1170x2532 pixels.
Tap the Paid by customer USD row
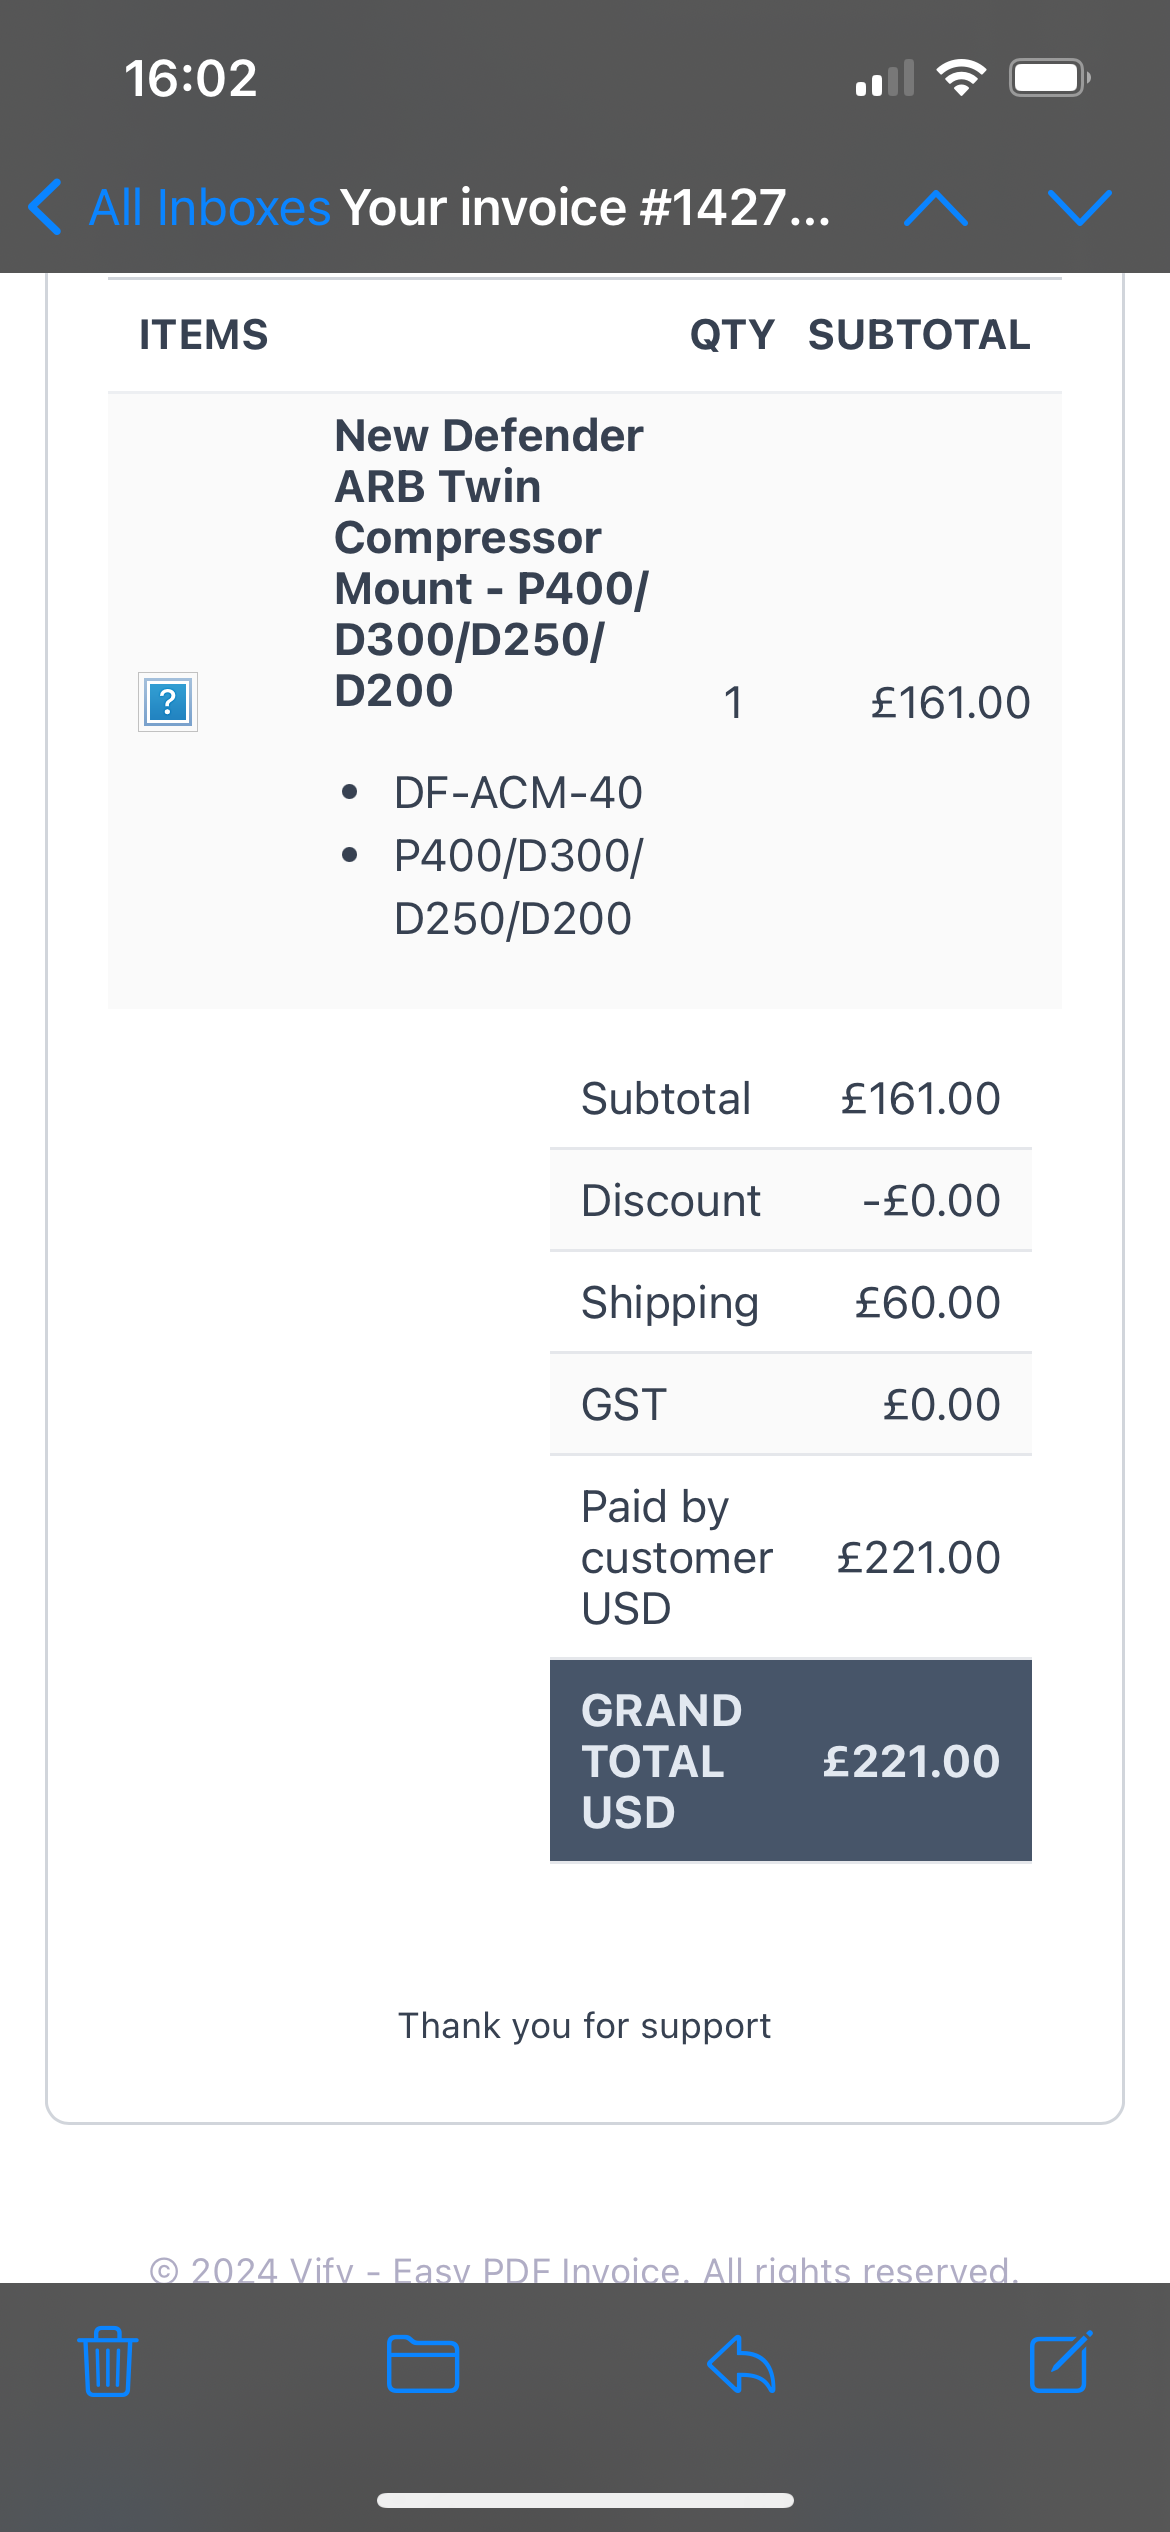[x=791, y=1558]
